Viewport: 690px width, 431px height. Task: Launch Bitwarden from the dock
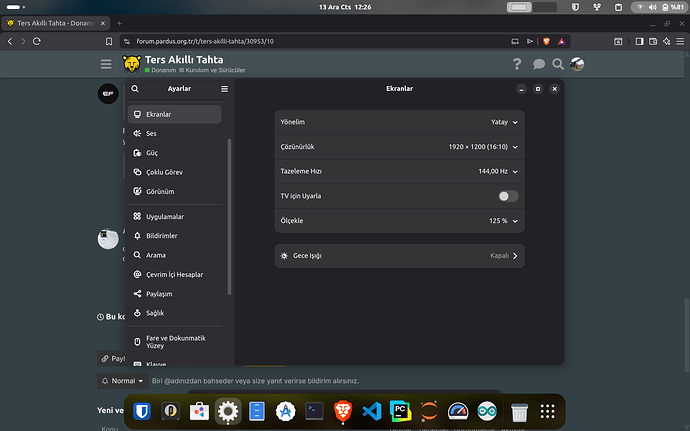pyautogui.click(x=141, y=410)
